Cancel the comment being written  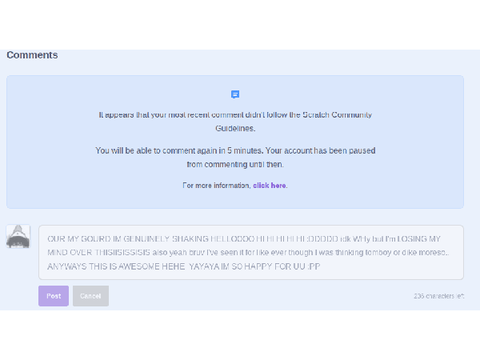91,296
